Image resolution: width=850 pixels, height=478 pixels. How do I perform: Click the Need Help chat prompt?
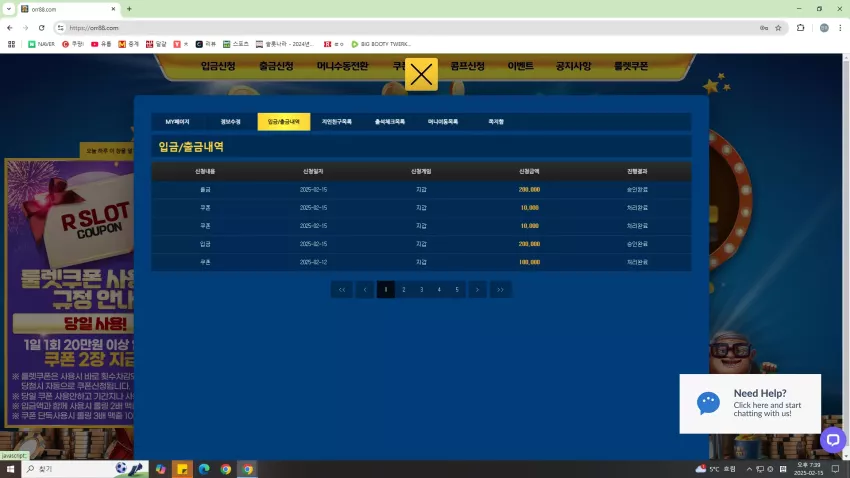(750, 403)
